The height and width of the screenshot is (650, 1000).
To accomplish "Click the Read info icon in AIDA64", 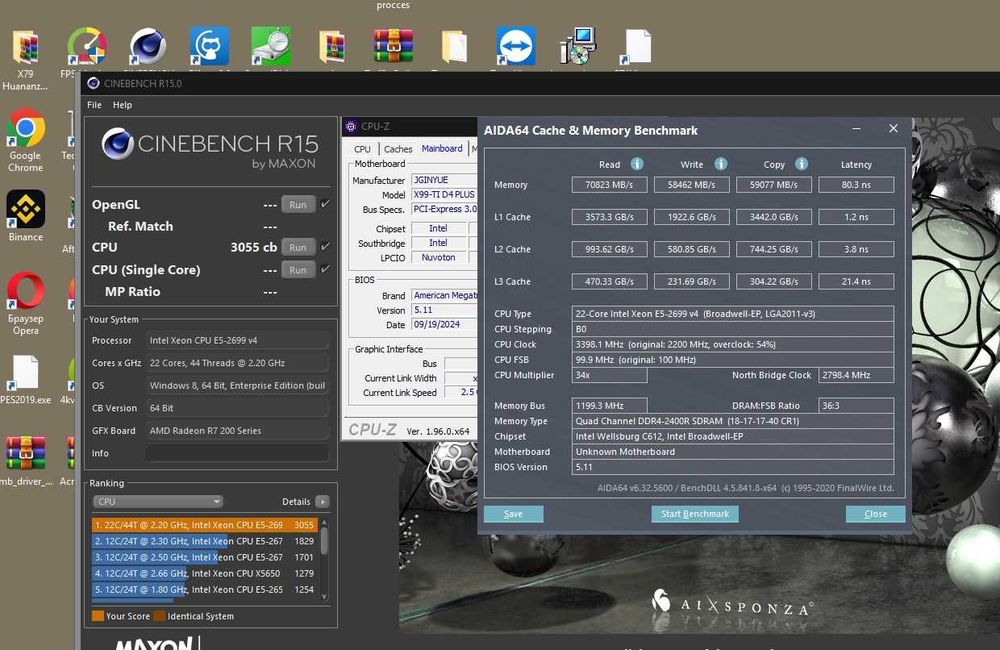I will click(636, 164).
